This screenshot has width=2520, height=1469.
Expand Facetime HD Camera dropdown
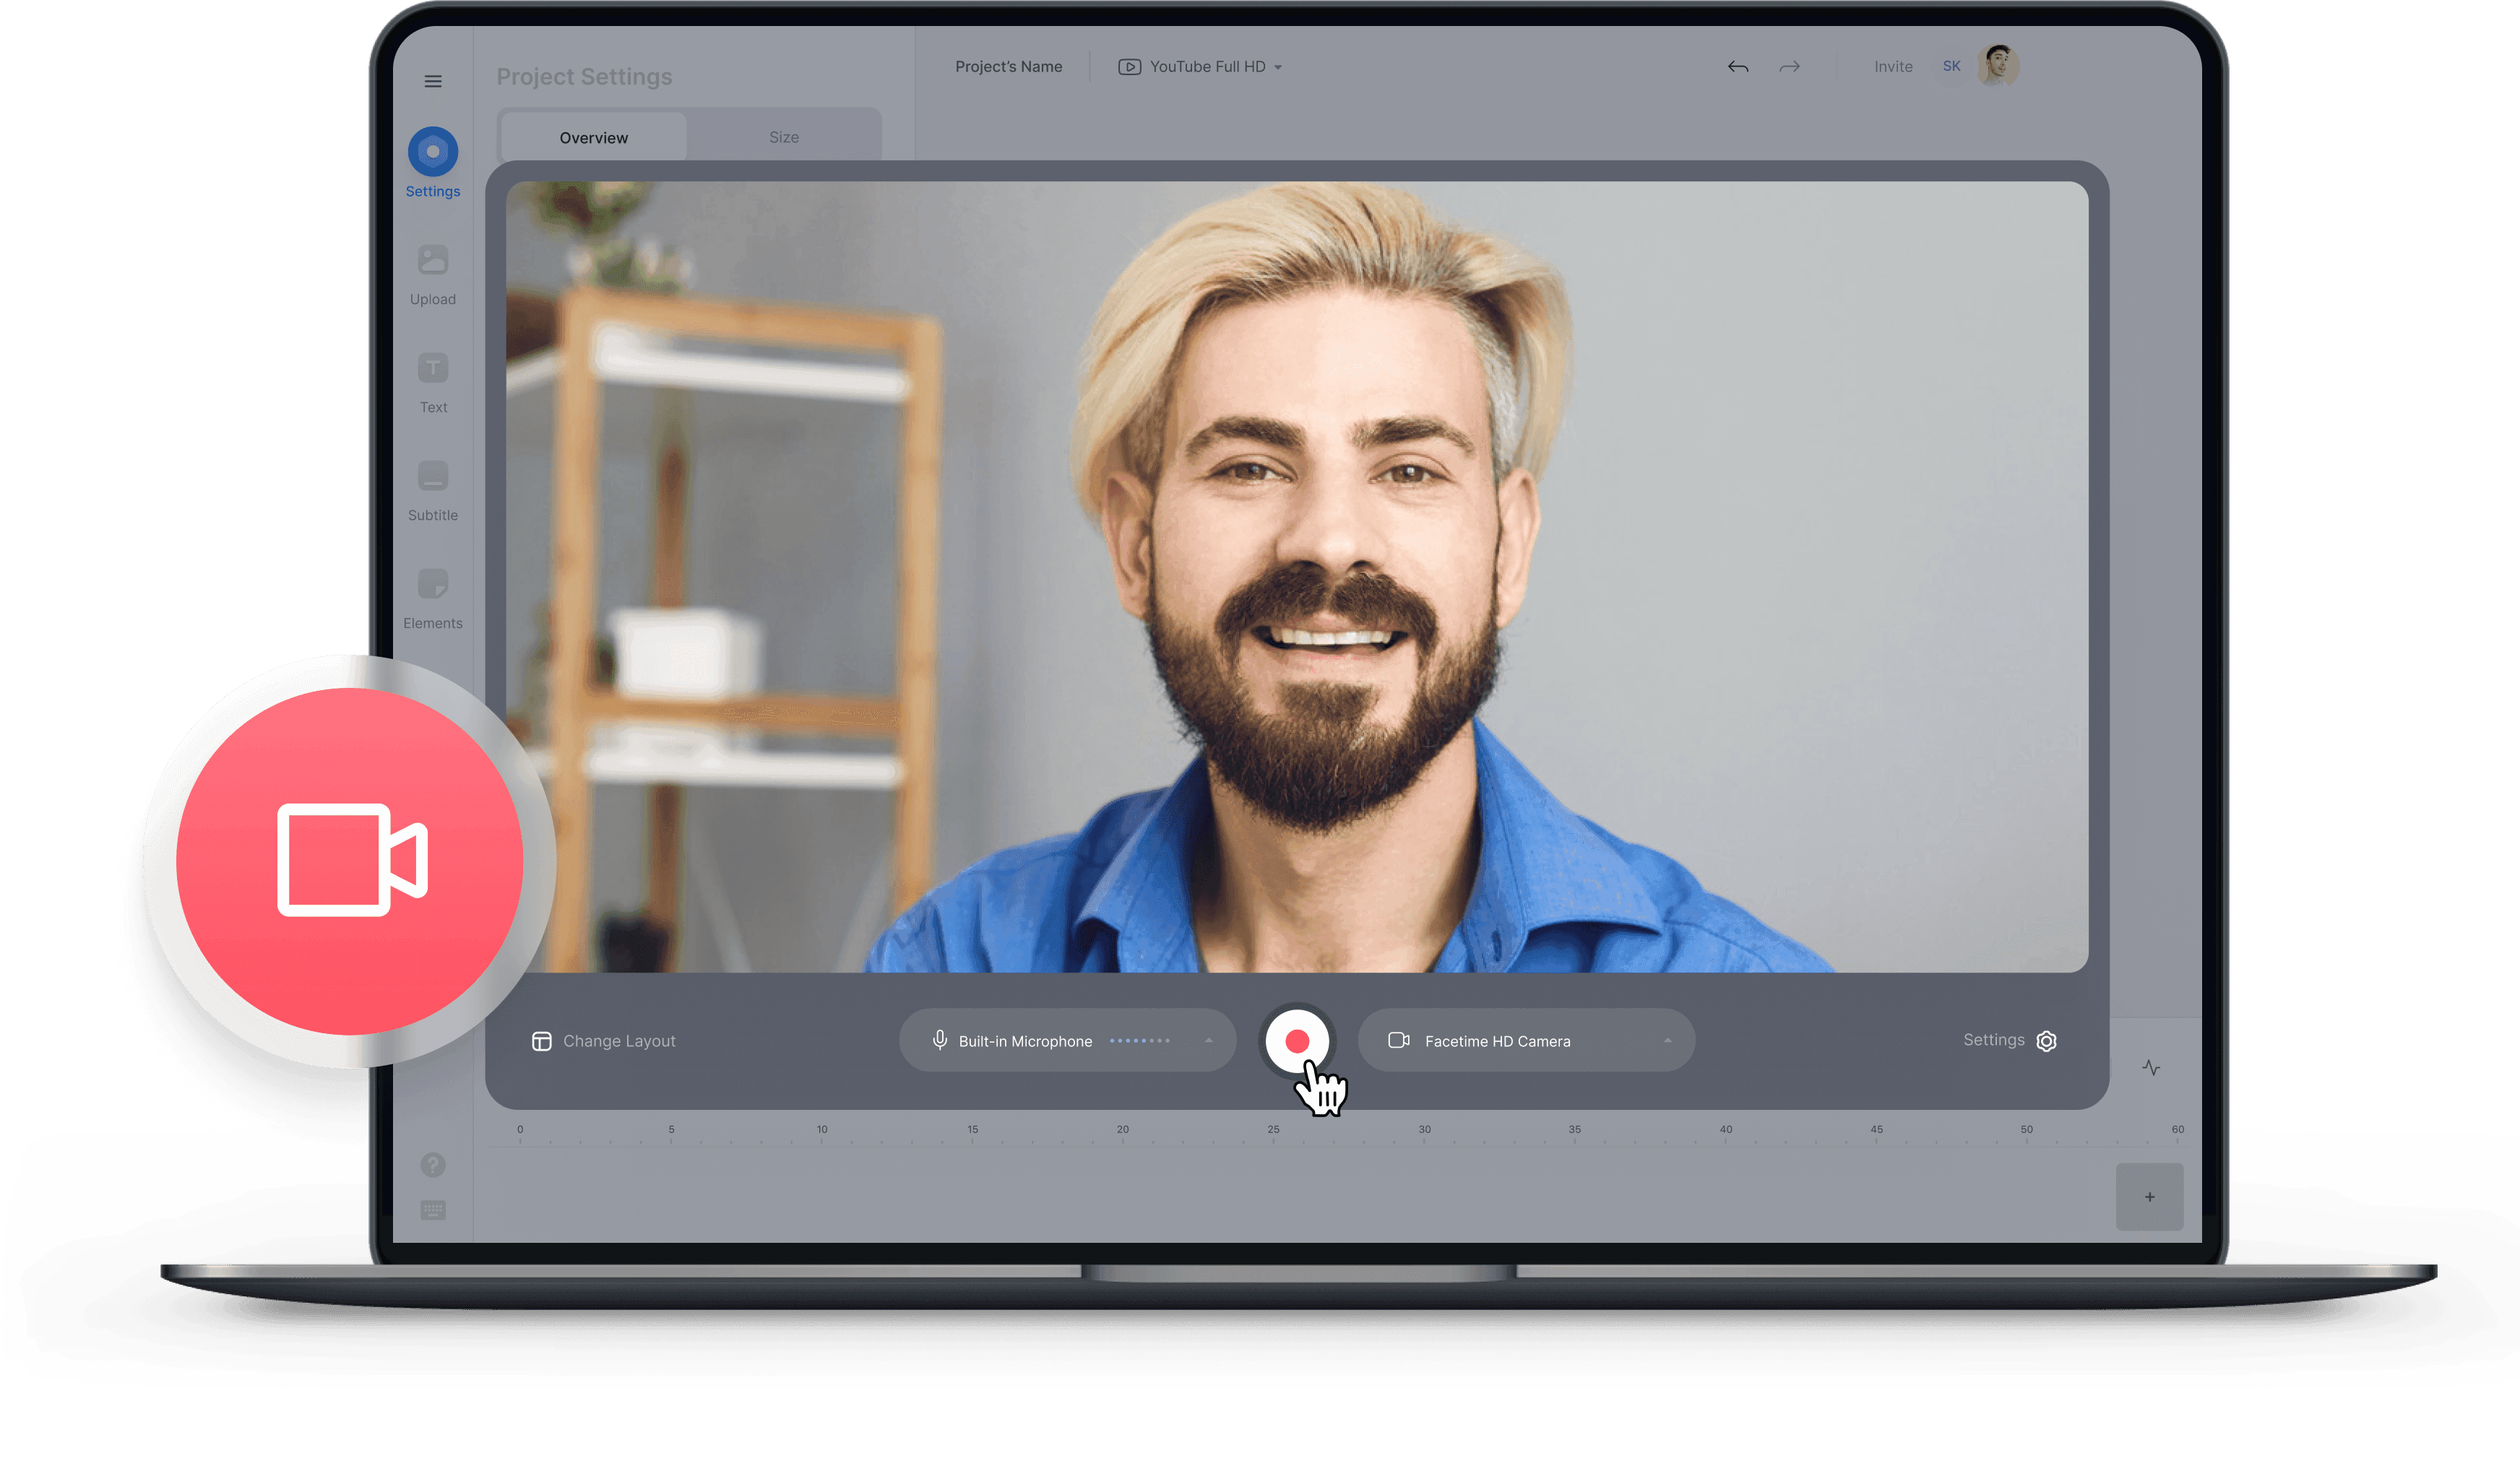[x=1667, y=1041]
